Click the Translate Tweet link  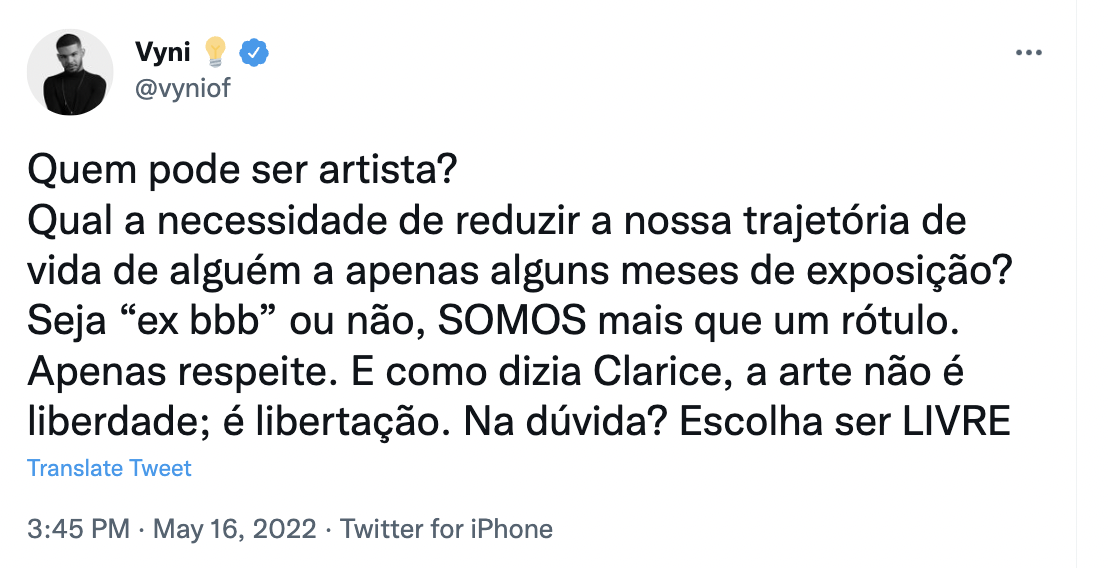tap(109, 467)
